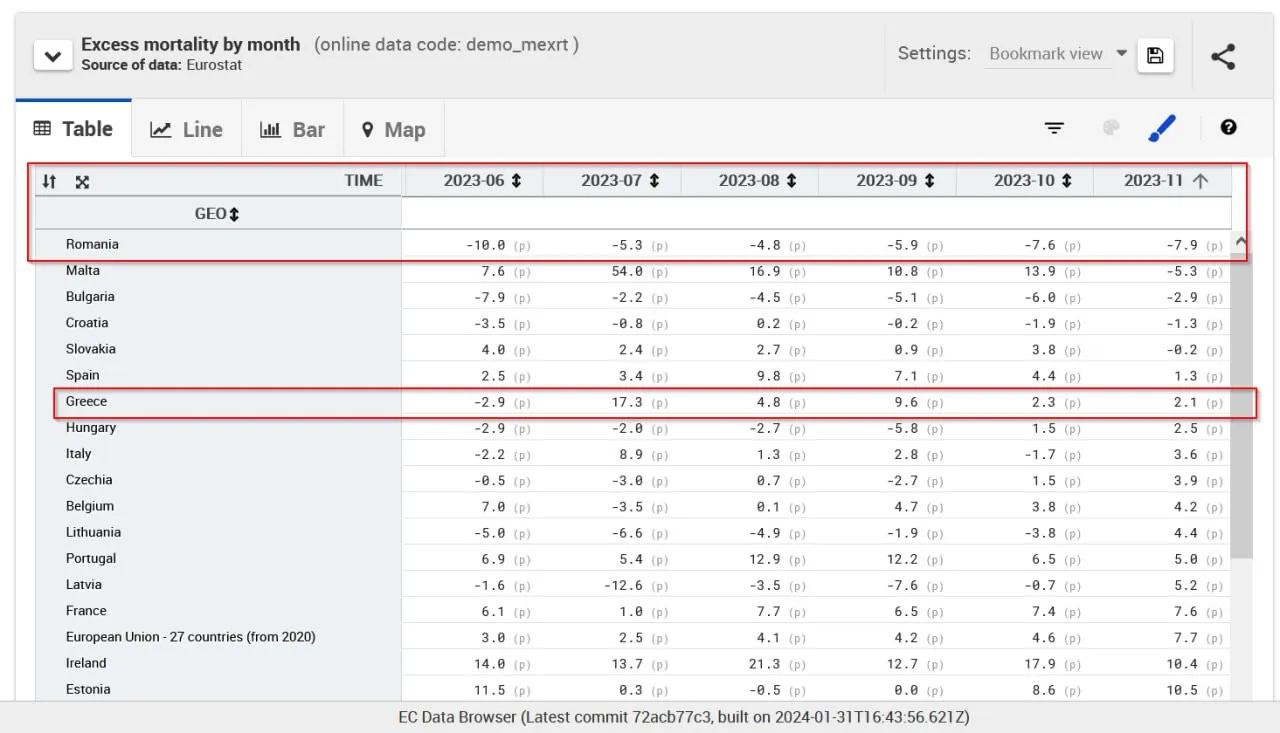Select the Slovakia row label
Screen dimensions: 1280x733
pyautogui.click(x=91, y=348)
